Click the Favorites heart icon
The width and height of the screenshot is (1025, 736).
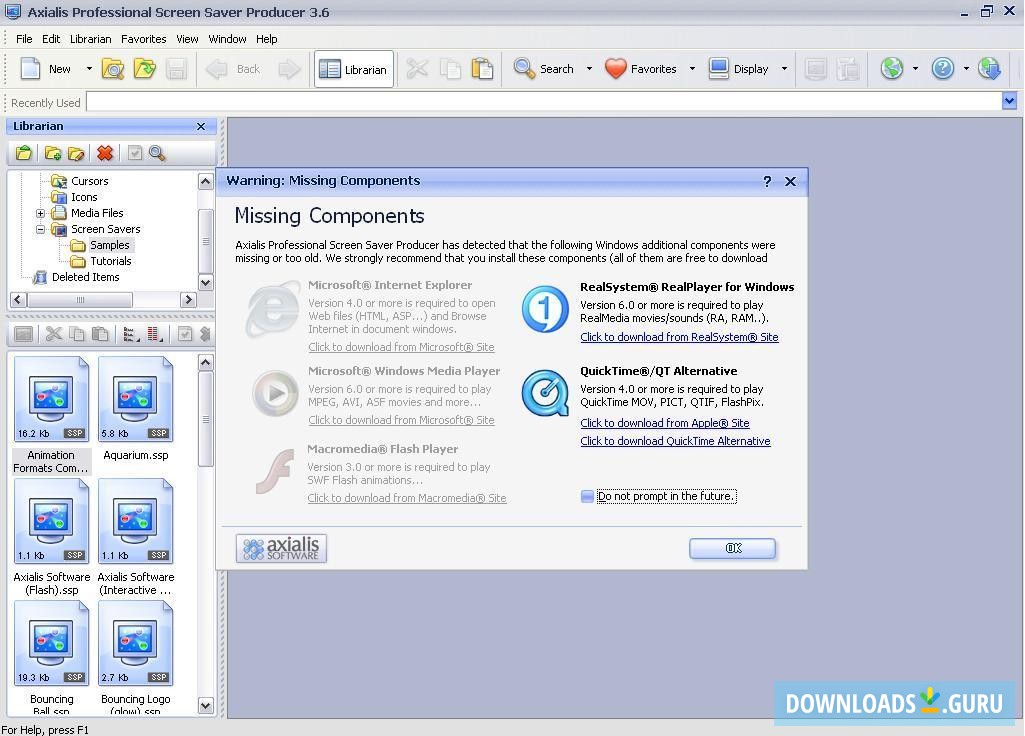click(616, 69)
